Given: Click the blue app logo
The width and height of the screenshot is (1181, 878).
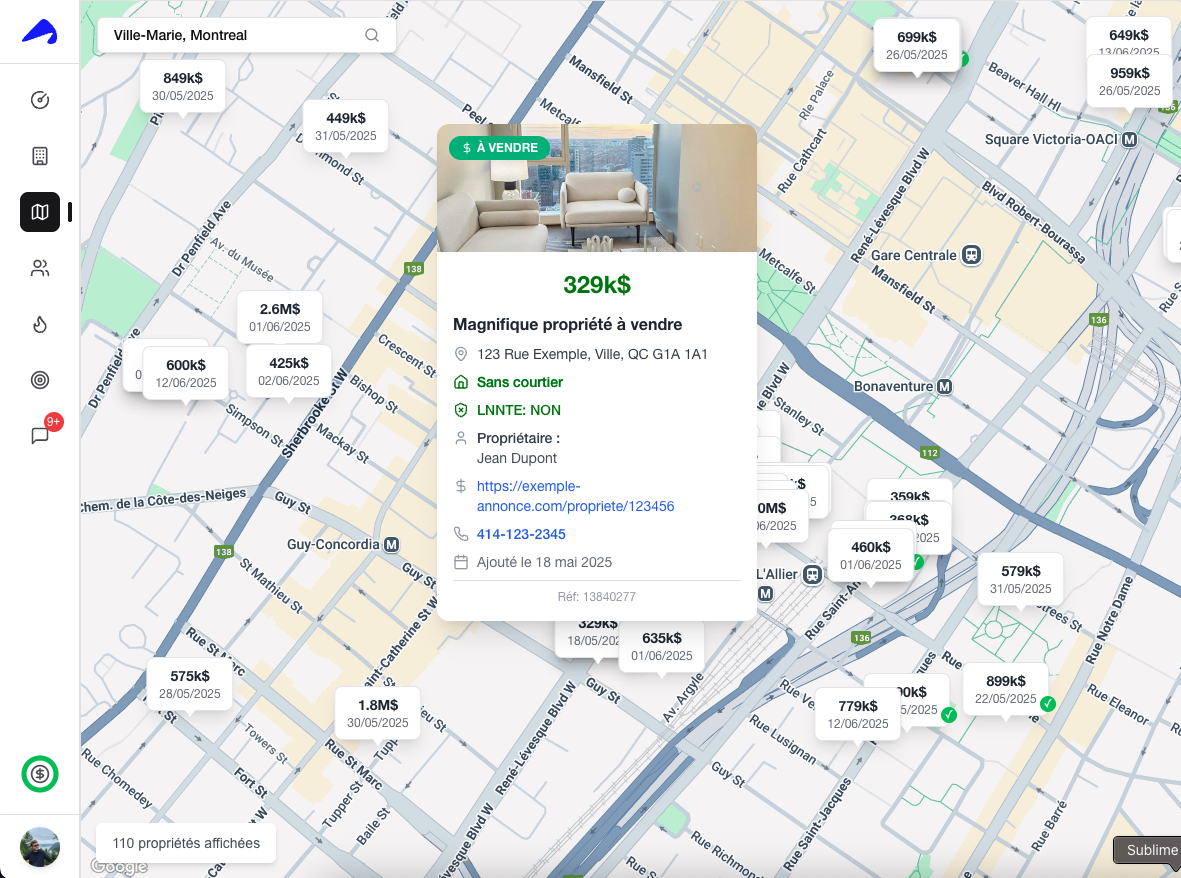Looking at the screenshot, I should point(40,32).
